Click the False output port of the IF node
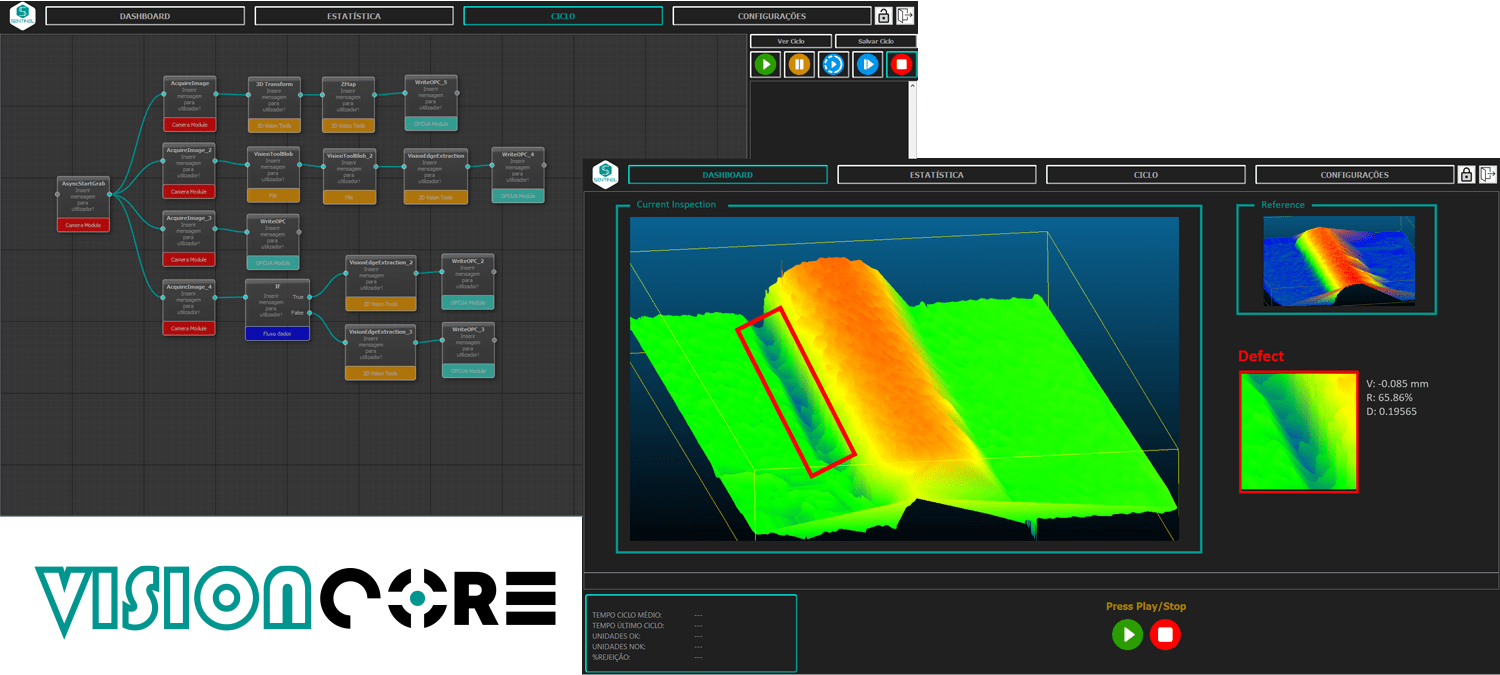Screen dimensions: 1500x675 pos(311,313)
